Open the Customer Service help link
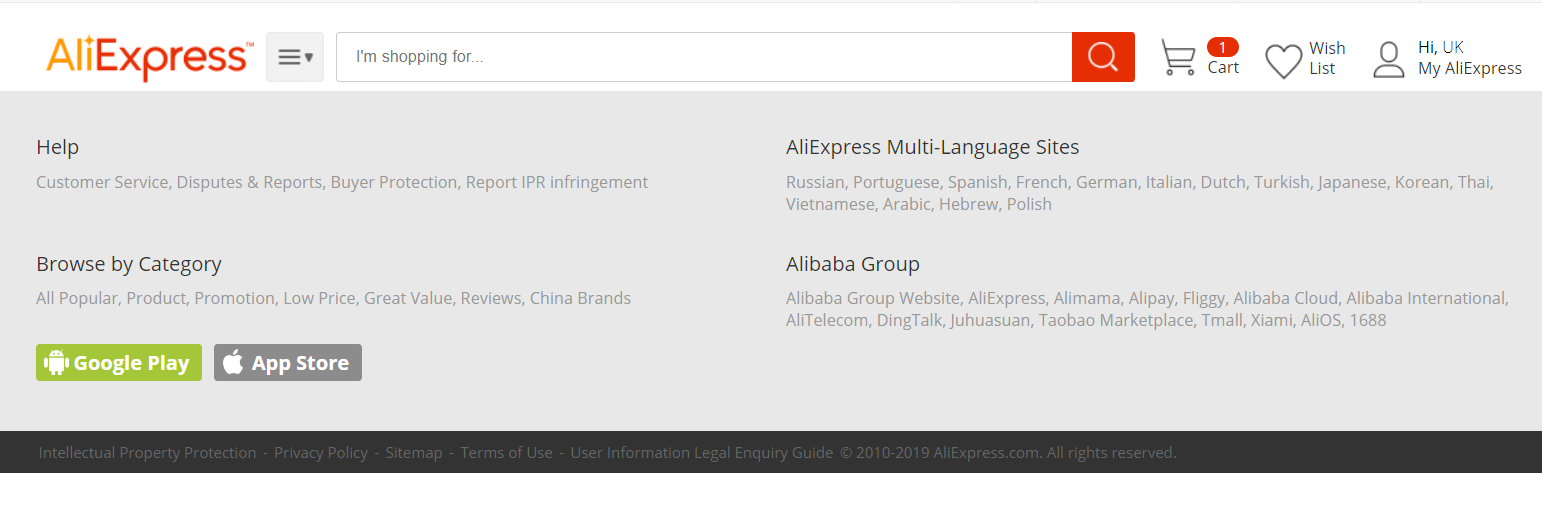Viewport: 1542px width, 510px height. (x=102, y=182)
